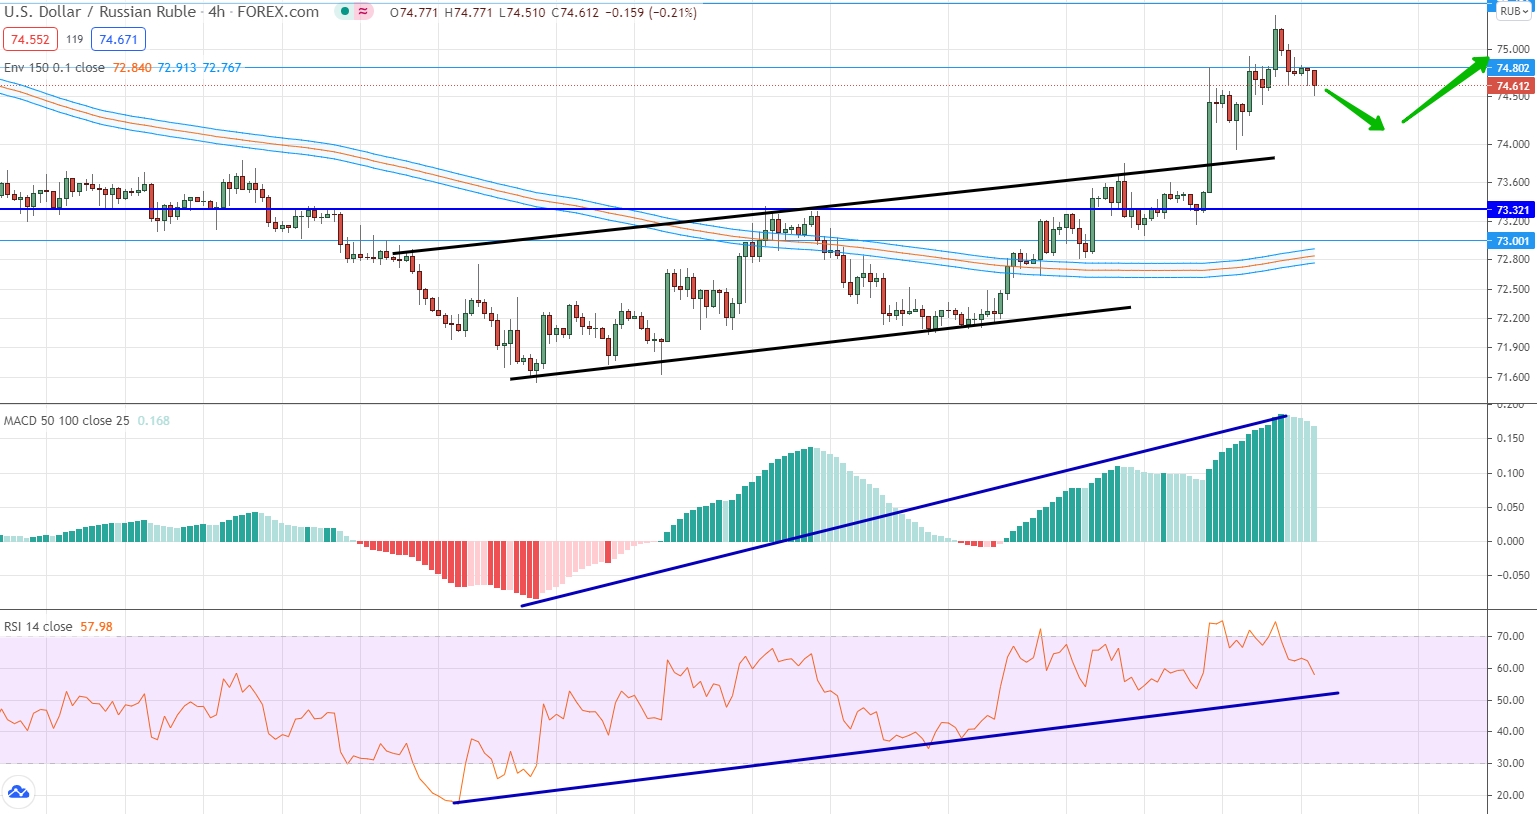Click the Env value 72.767

222,68
